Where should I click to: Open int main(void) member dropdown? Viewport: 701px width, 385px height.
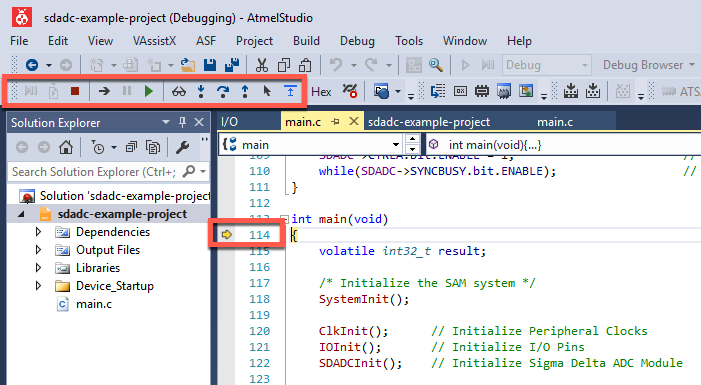(x=563, y=144)
